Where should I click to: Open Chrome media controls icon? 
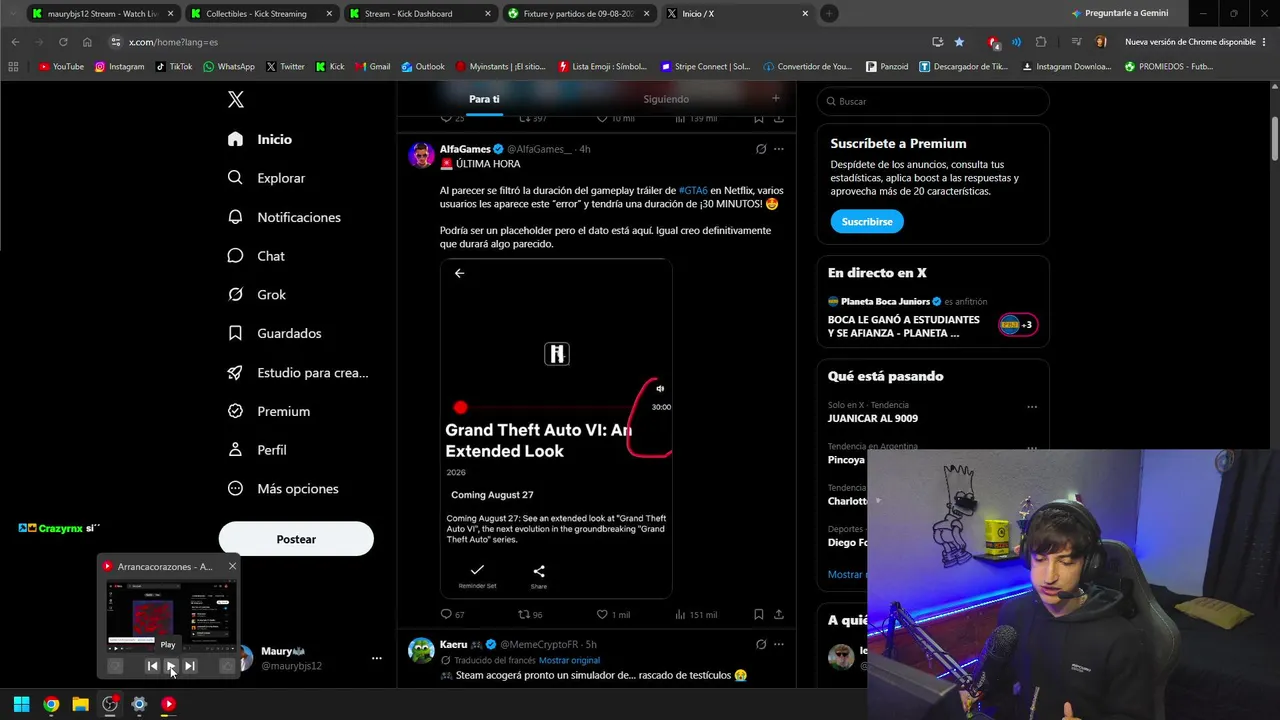tap(1076, 42)
